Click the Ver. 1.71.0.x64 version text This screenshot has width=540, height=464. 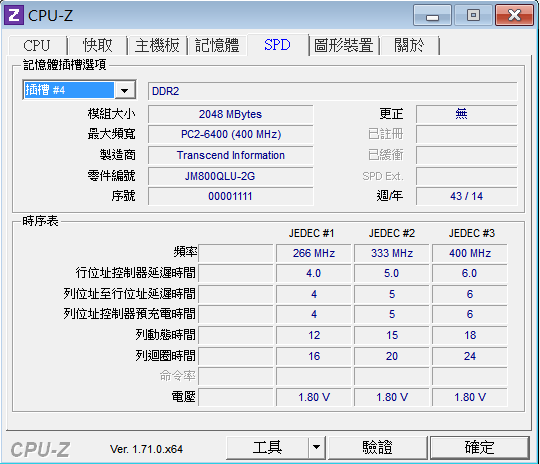coord(146,449)
